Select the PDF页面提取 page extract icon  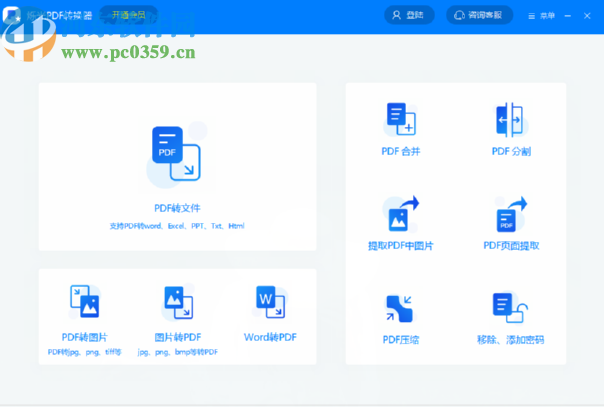[512, 214]
